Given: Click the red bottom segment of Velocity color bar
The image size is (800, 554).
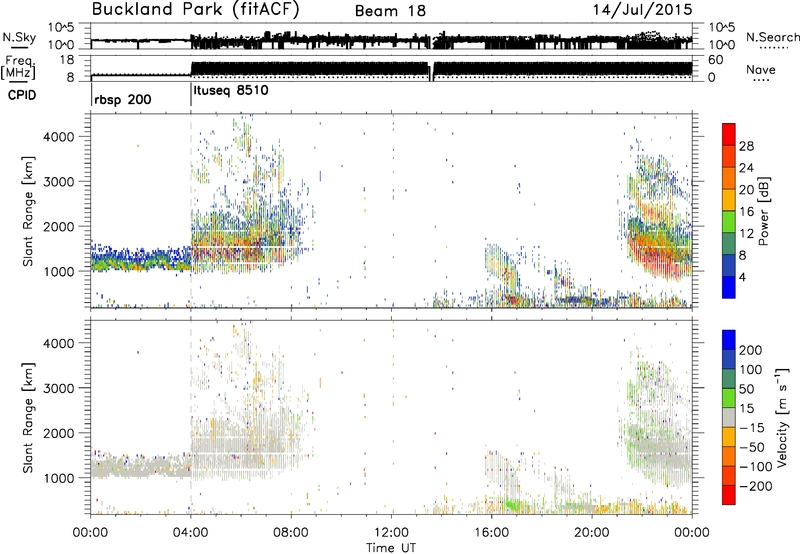Looking at the screenshot, I should tap(729, 495).
